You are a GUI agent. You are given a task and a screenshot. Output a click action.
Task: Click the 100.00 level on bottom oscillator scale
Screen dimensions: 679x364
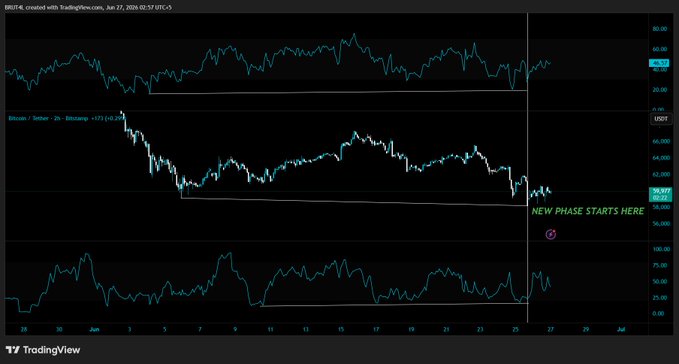coord(661,249)
